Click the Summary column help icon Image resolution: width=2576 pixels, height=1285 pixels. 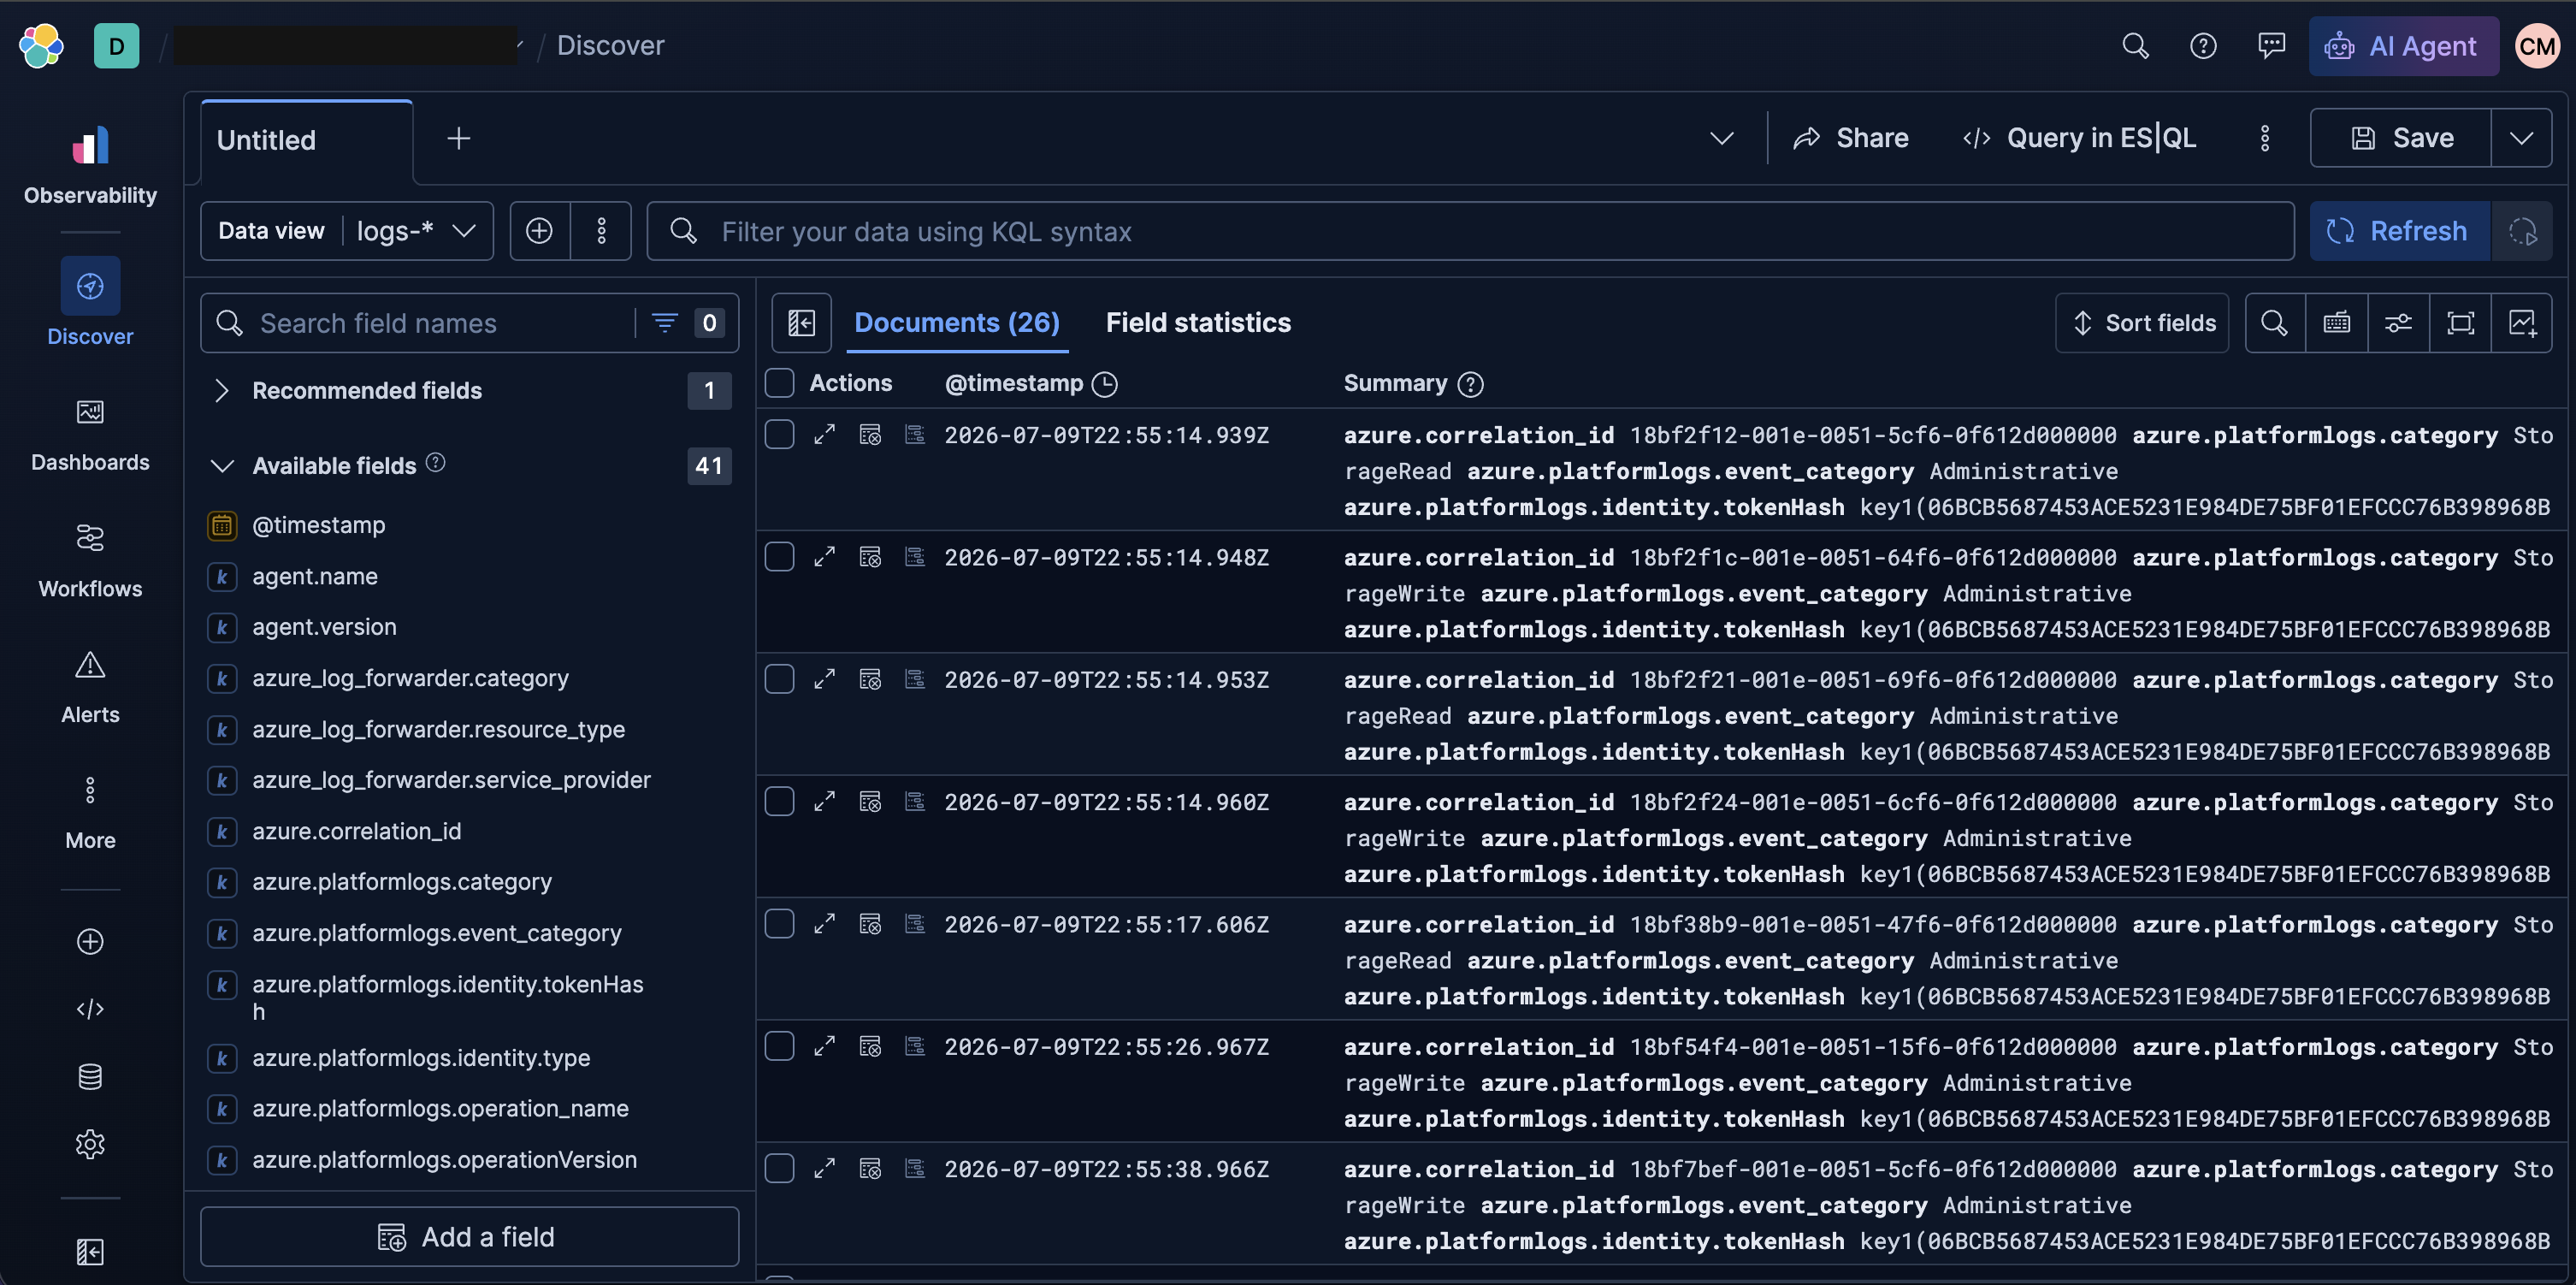tap(1470, 384)
